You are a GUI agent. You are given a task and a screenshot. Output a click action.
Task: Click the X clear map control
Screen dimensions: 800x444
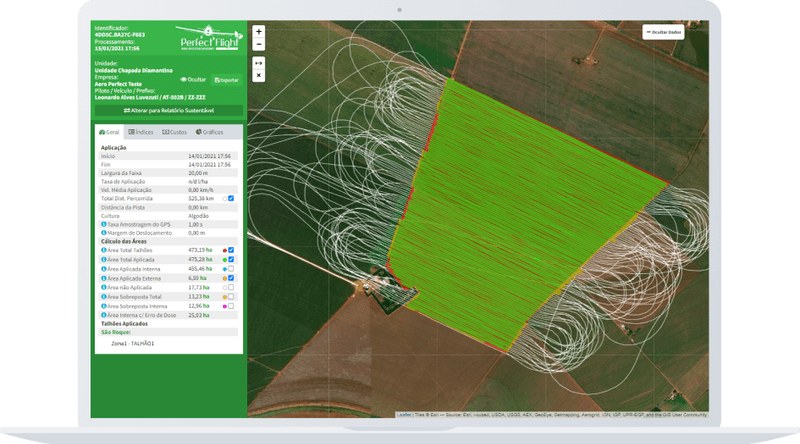(259, 75)
